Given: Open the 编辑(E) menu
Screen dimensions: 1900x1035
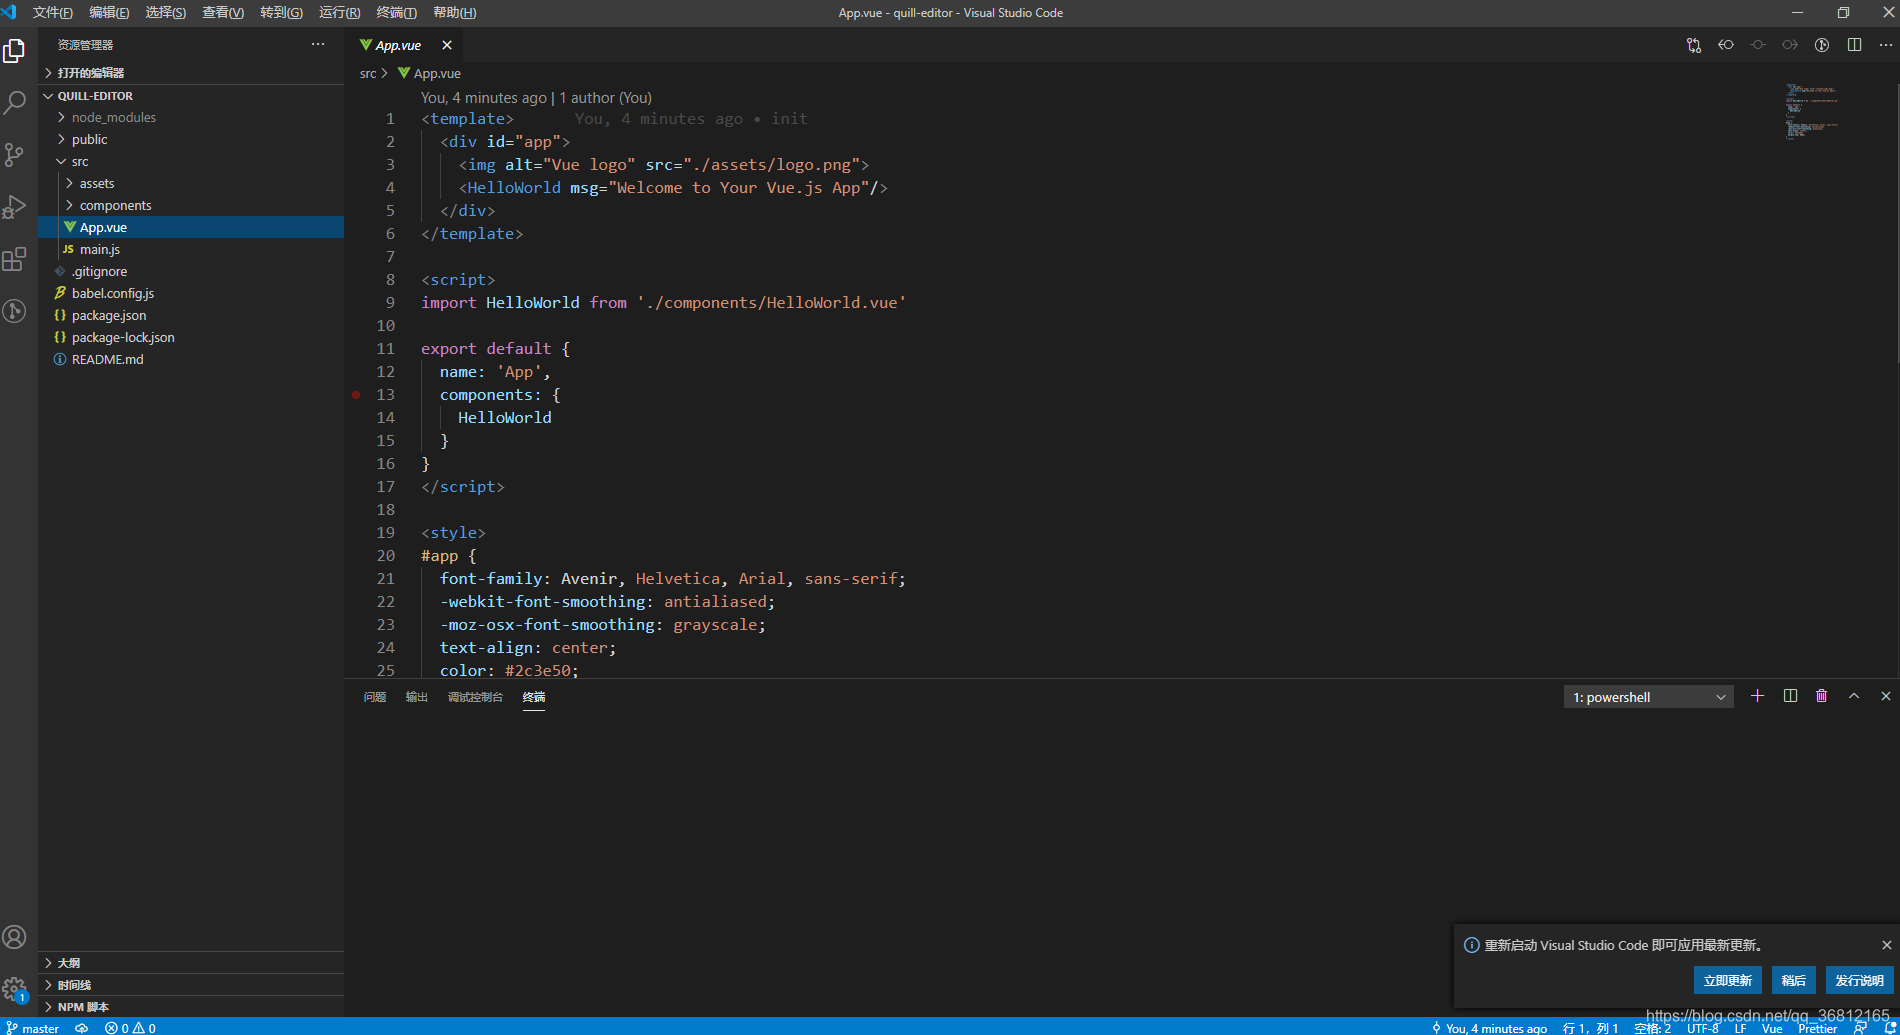Looking at the screenshot, I should point(109,12).
